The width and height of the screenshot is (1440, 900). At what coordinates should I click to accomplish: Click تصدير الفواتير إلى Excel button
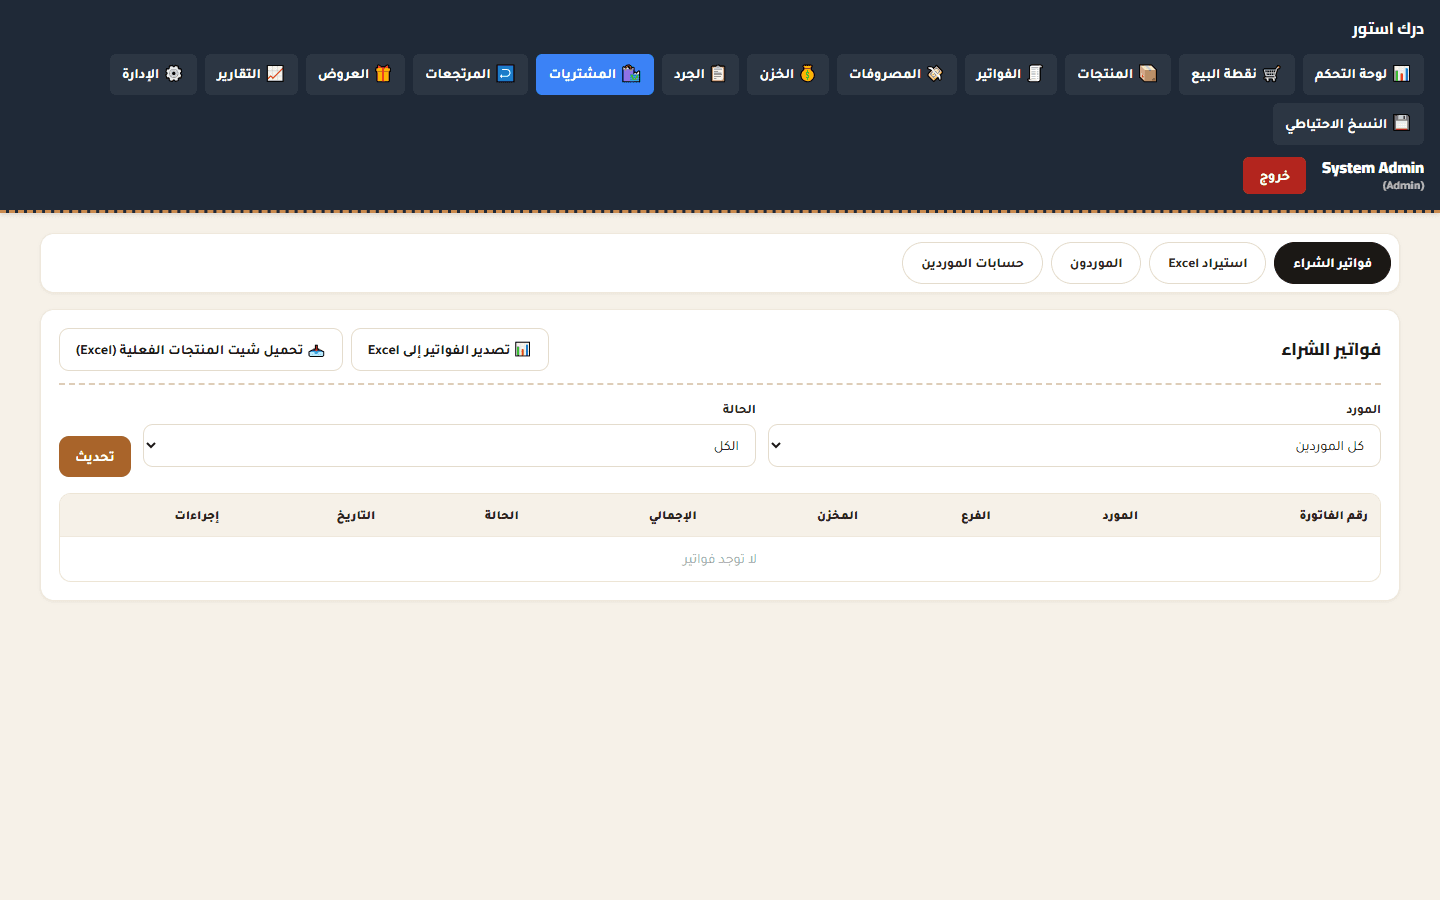click(x=450, y=350)
